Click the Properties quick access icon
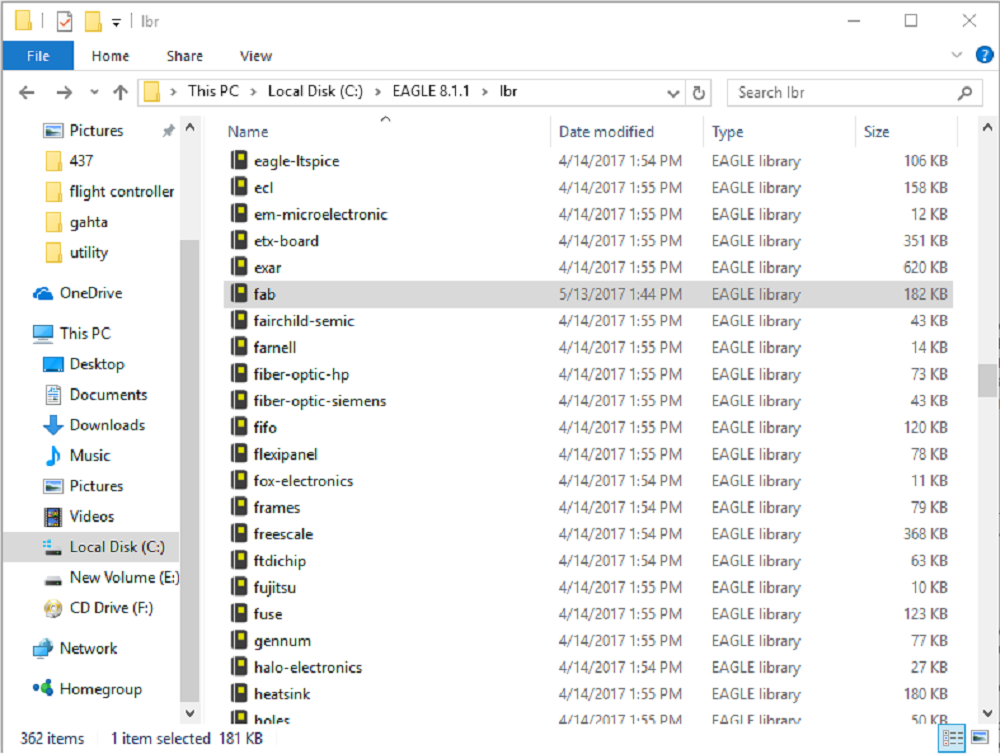 (x=64, y=22)
